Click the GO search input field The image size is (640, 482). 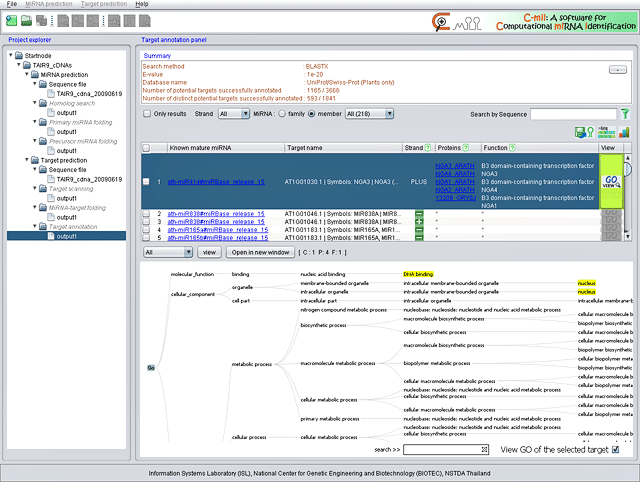446,449
